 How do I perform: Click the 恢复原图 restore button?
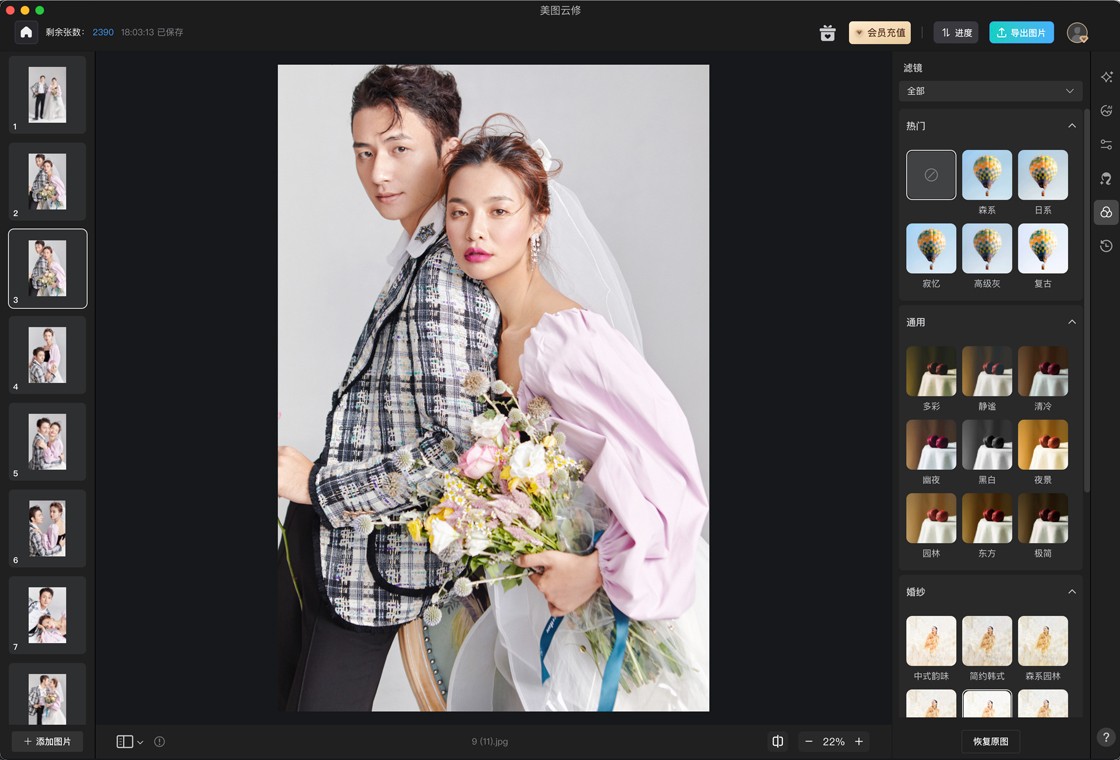pyautogui.click(x=990, y=741)
